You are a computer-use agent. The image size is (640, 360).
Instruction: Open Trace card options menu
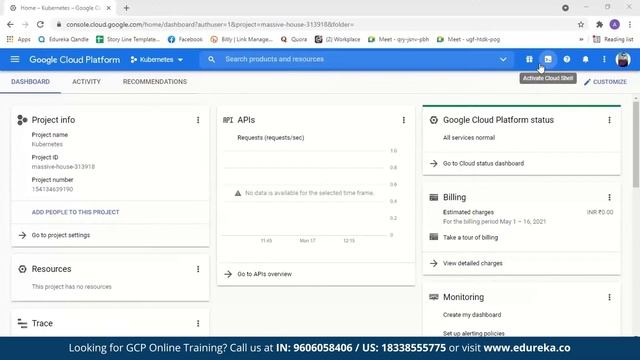198,323
